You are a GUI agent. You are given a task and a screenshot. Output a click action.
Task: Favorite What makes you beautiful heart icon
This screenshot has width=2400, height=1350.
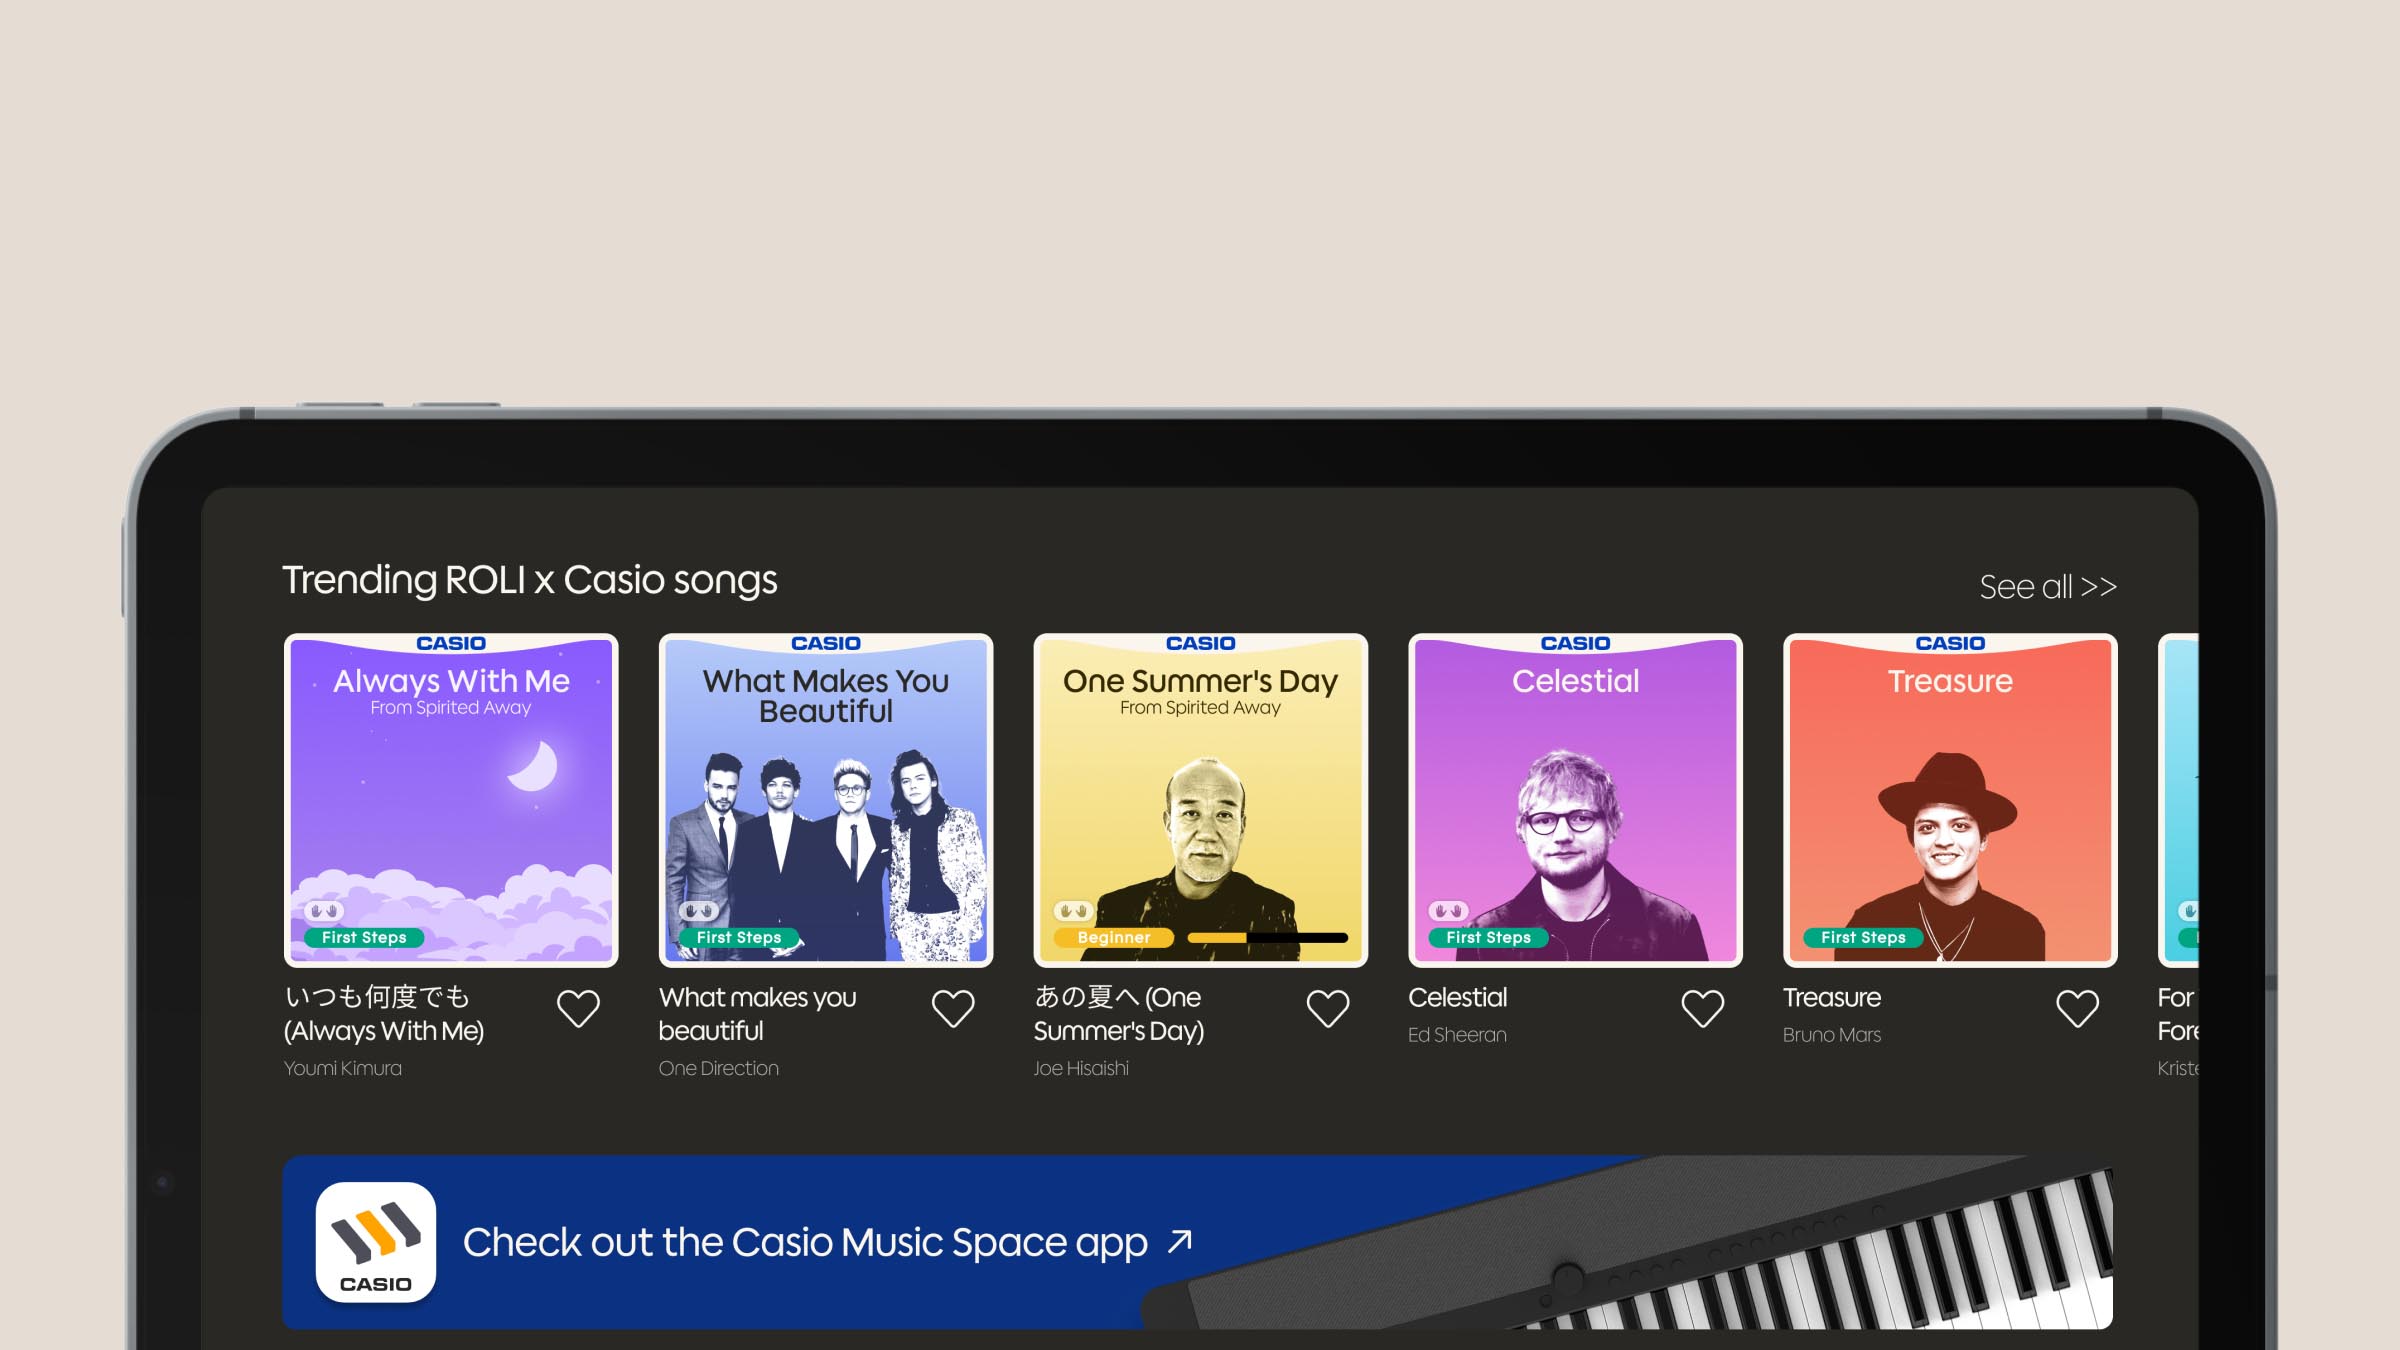click(x=953, y=1008)
